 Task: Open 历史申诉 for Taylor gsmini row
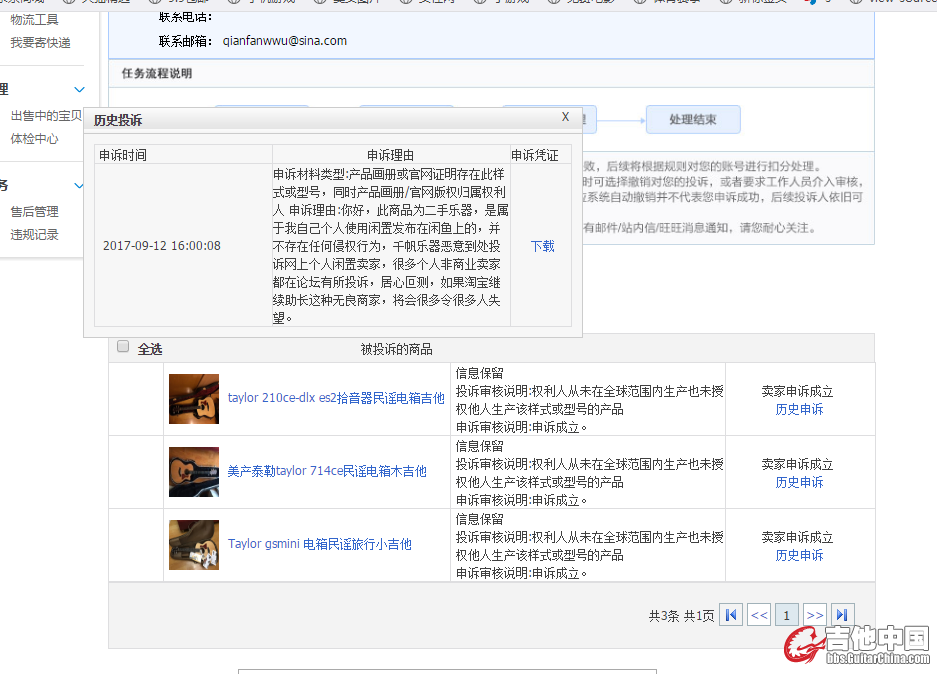pos(799,555)
